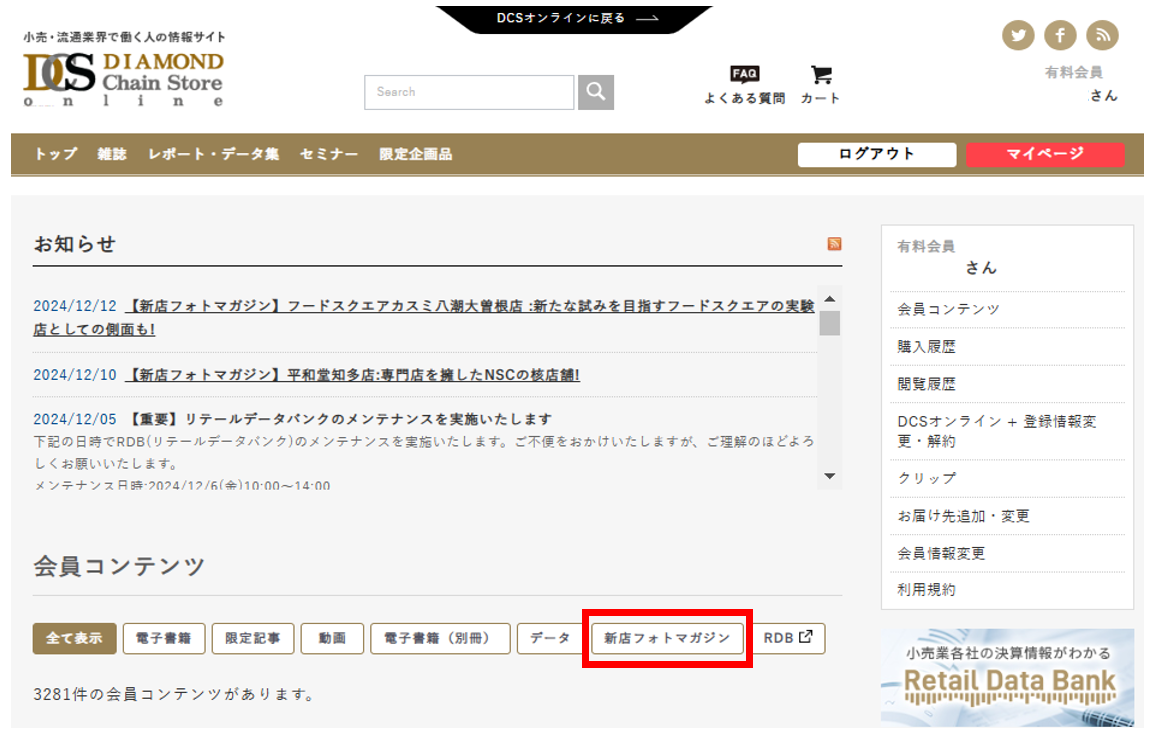Click the magnifier search button
1149x735 pixels.
click(596, 92)
